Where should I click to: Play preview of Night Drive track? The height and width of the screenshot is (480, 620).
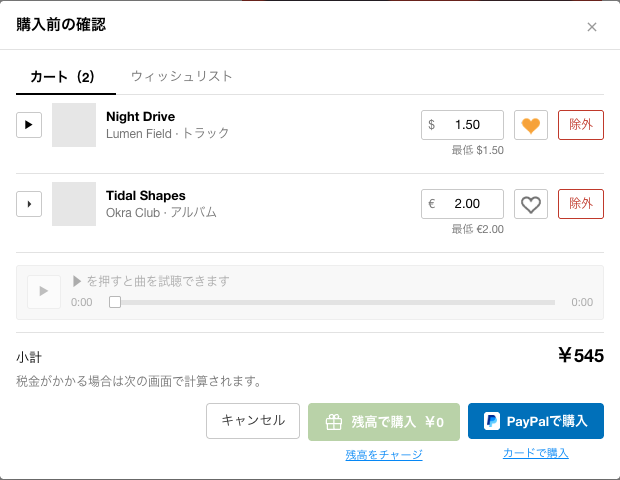pyautogui.click(x=29, y=125)
